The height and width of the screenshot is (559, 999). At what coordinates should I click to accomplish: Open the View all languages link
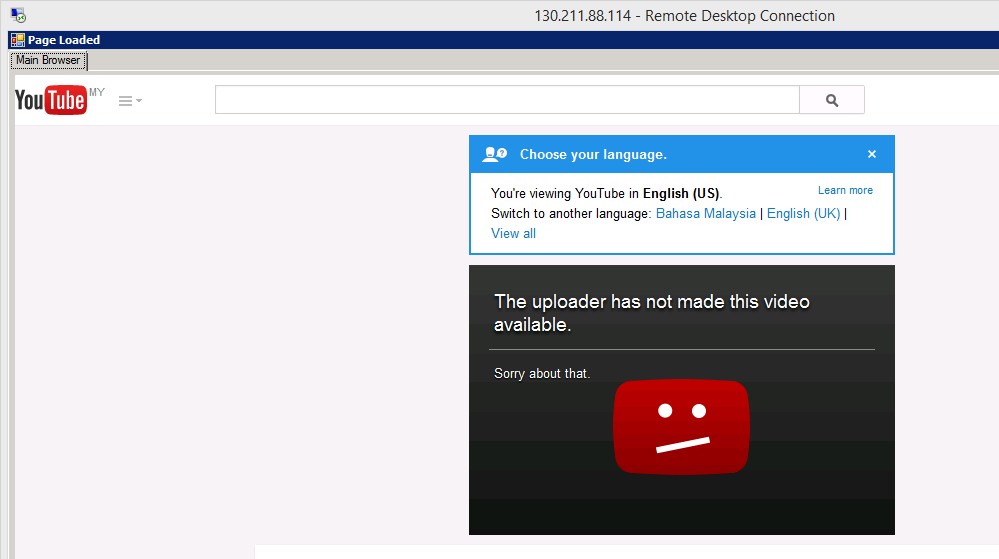(513, 233)
